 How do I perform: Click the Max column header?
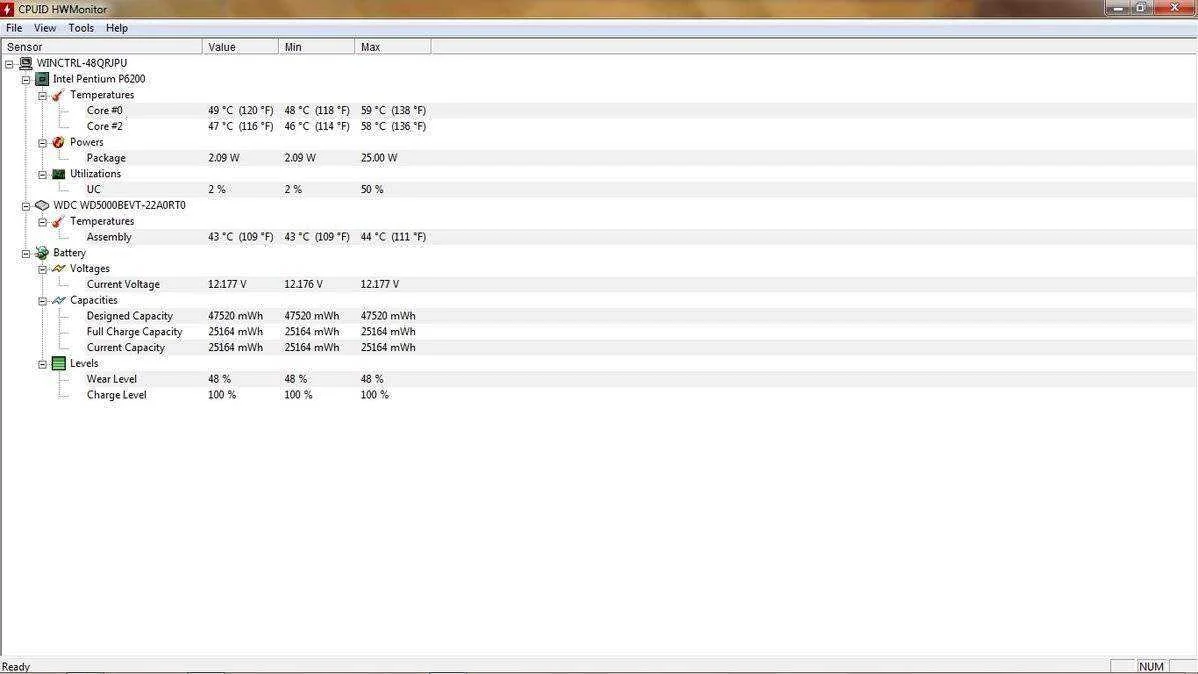point(393,47)
